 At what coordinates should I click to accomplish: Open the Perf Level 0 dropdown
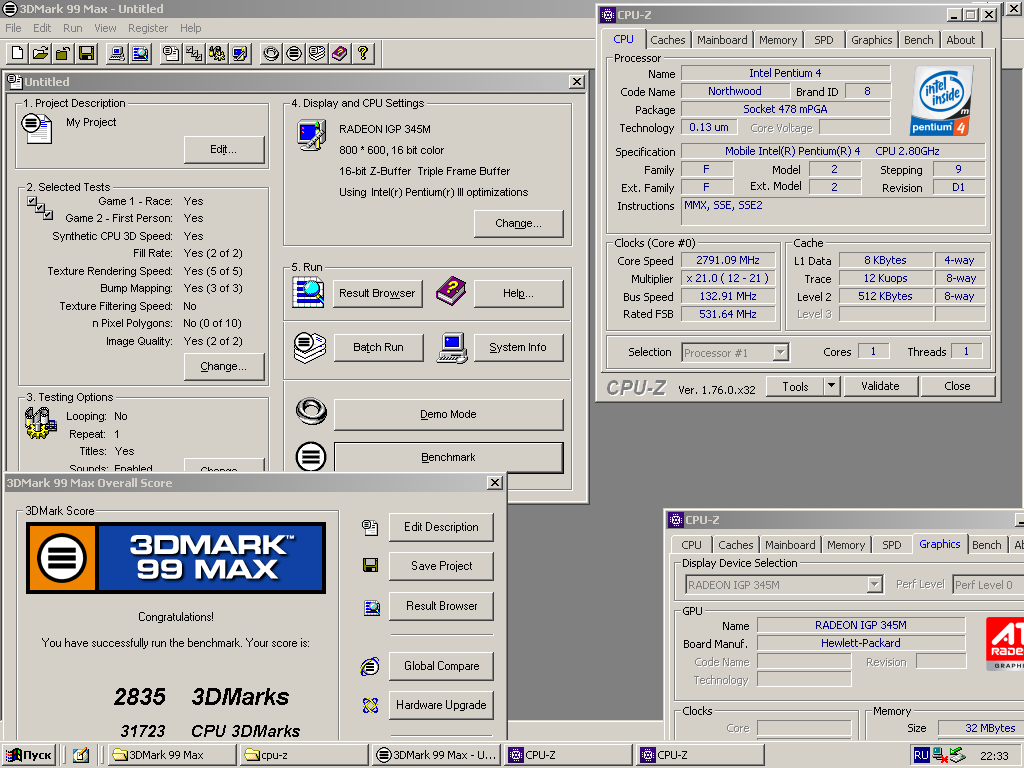(x=987, y=584)
